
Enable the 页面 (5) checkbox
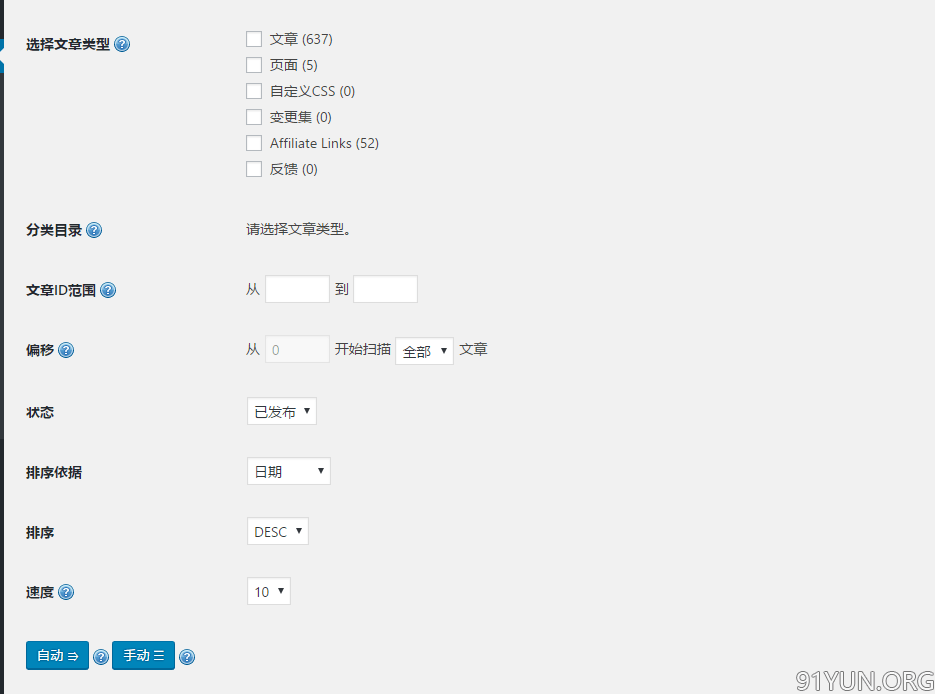coord(254,65)
